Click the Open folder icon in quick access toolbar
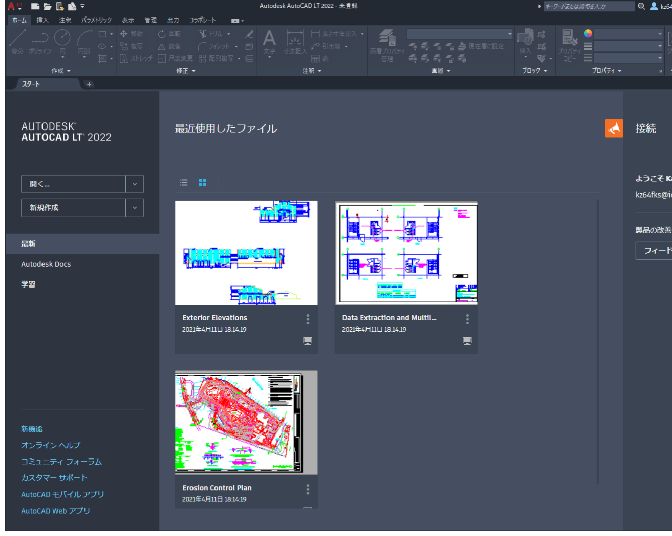Image resolution: width=672 pixels, height=536 pixels. point(47,6)
